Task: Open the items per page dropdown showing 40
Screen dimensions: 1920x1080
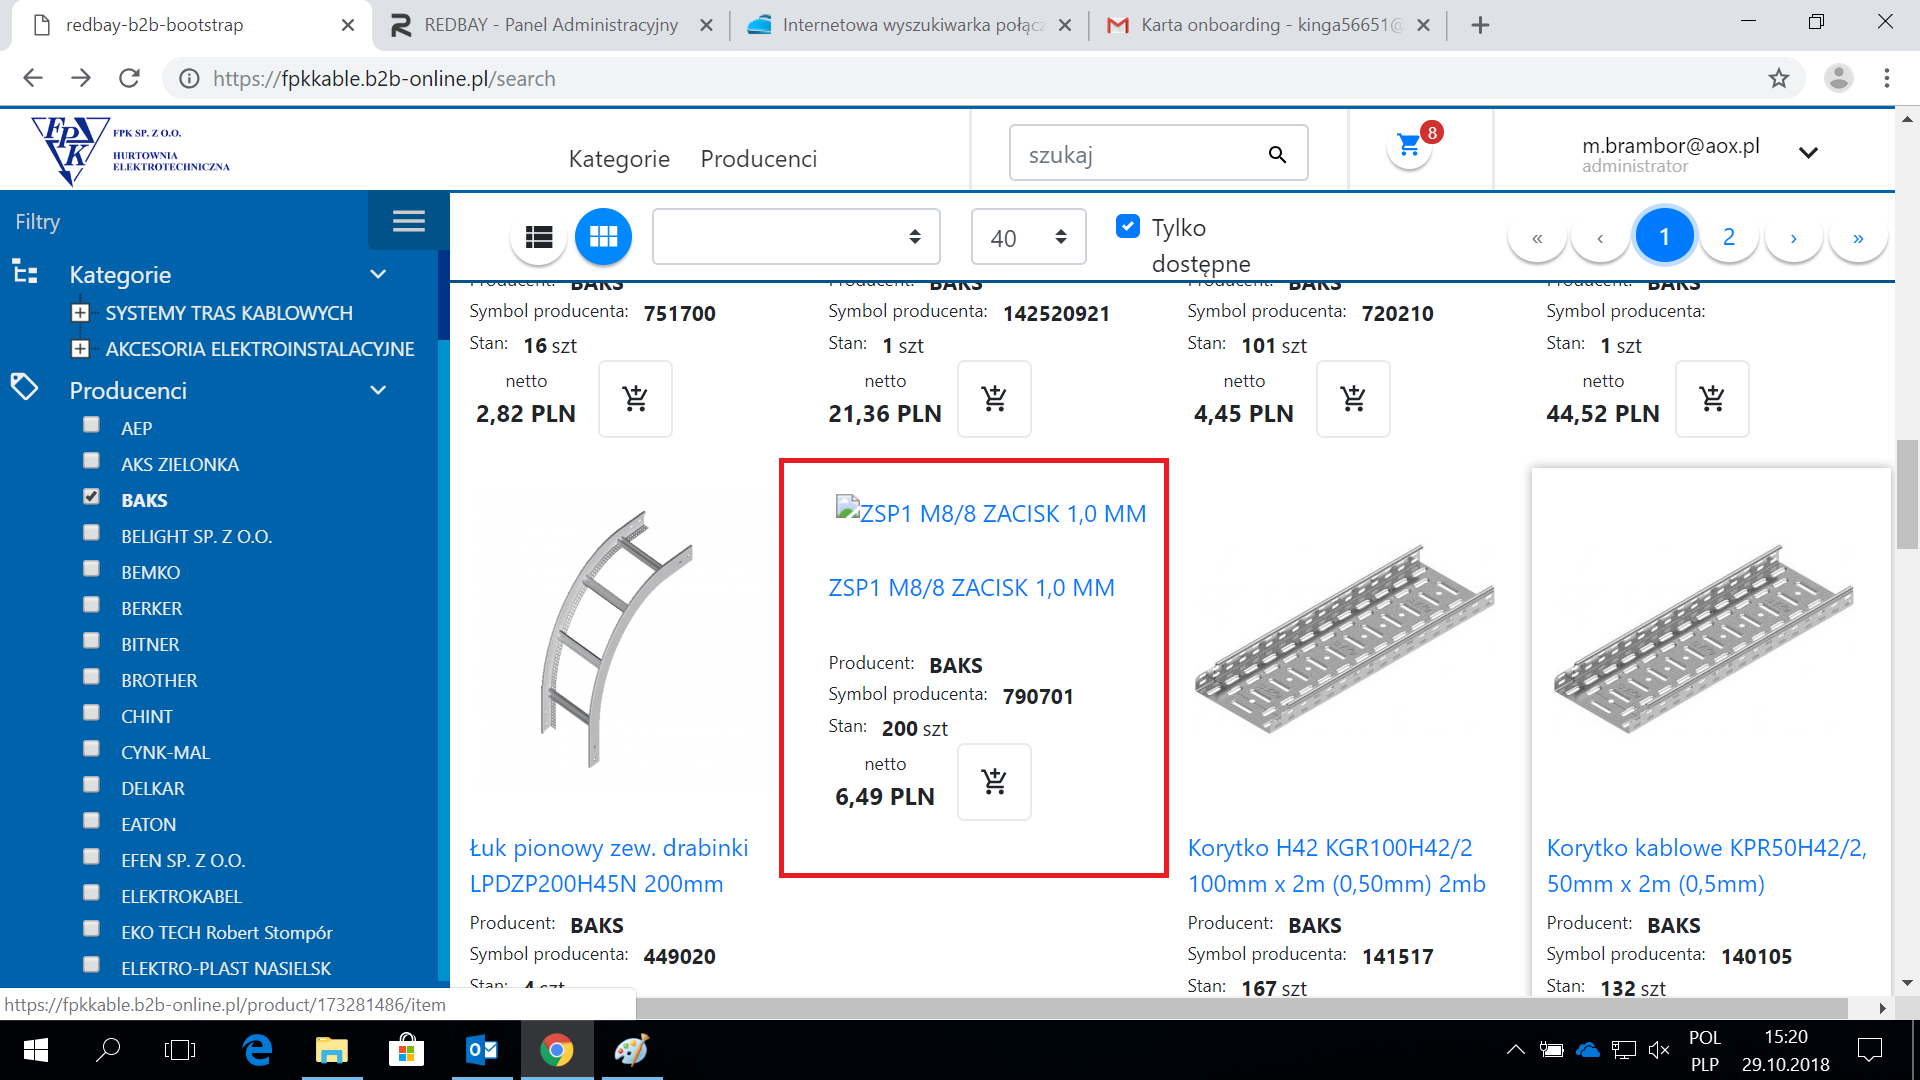Action: pos(1028,237)
